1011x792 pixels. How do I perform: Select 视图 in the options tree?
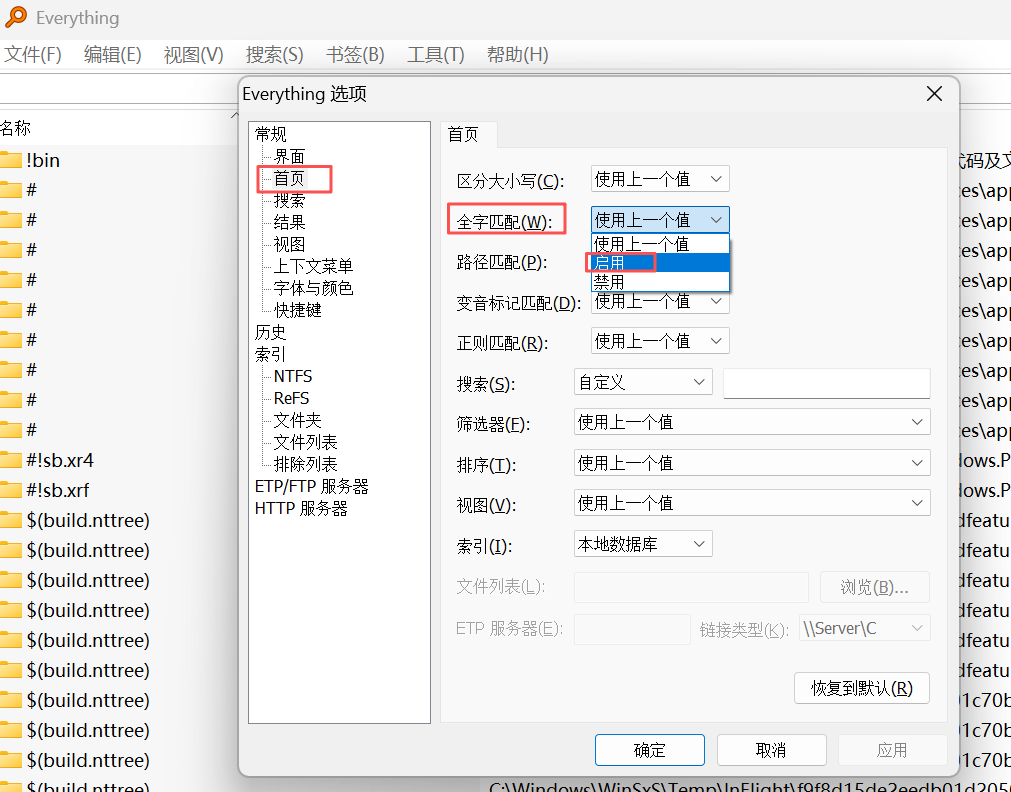tap(289, 244)
